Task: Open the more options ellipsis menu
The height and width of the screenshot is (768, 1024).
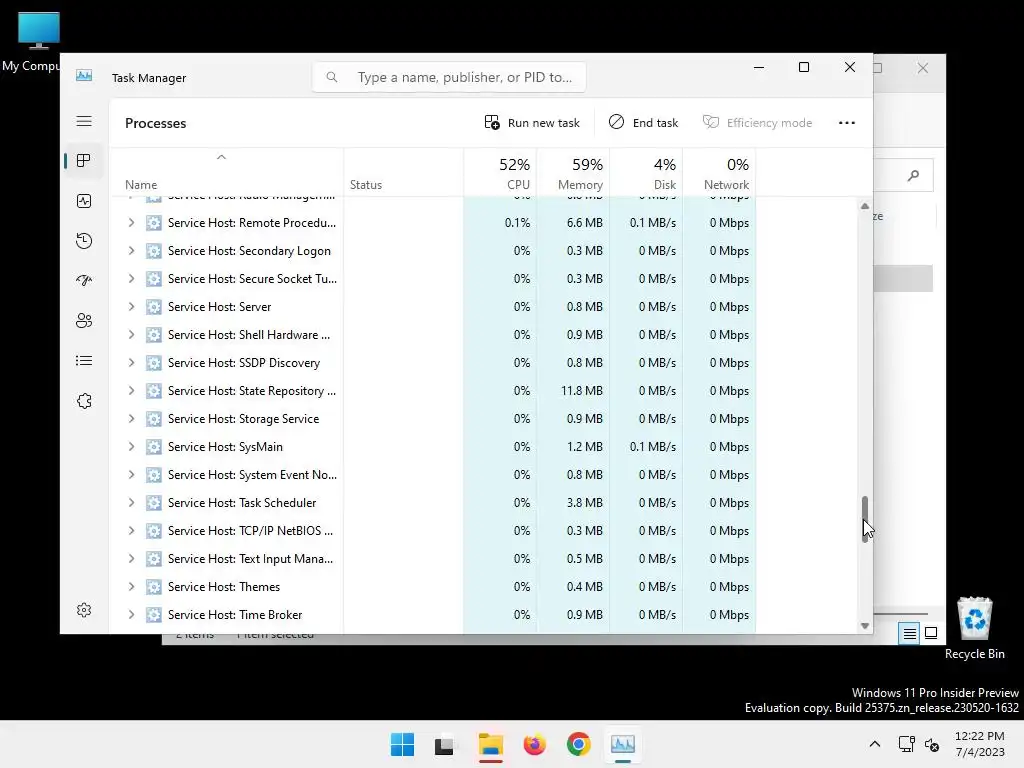Action: 847,123
